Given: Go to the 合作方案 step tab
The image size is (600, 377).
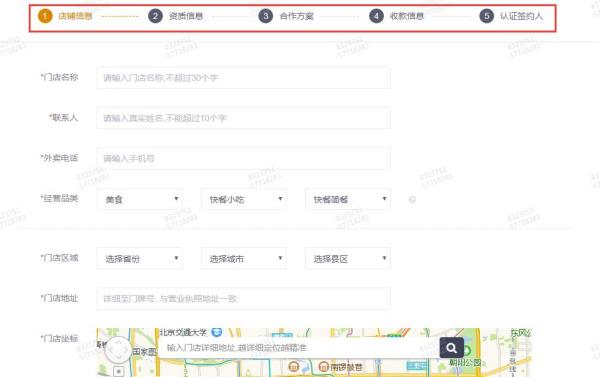Looking at the screenshot, I should 297,16.
